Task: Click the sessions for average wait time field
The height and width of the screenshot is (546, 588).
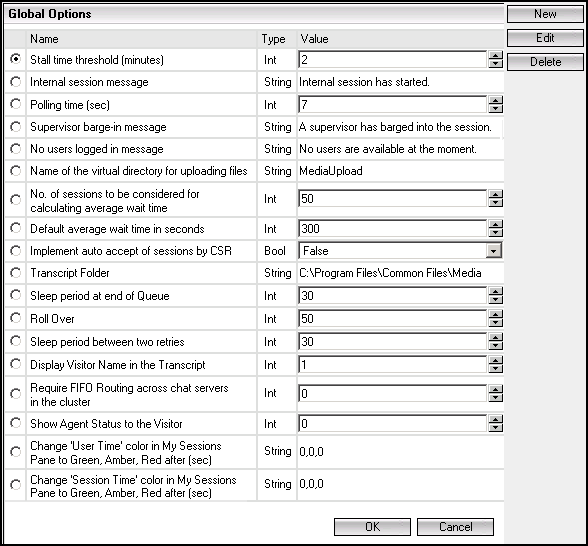Action: [x=393, y=198]
